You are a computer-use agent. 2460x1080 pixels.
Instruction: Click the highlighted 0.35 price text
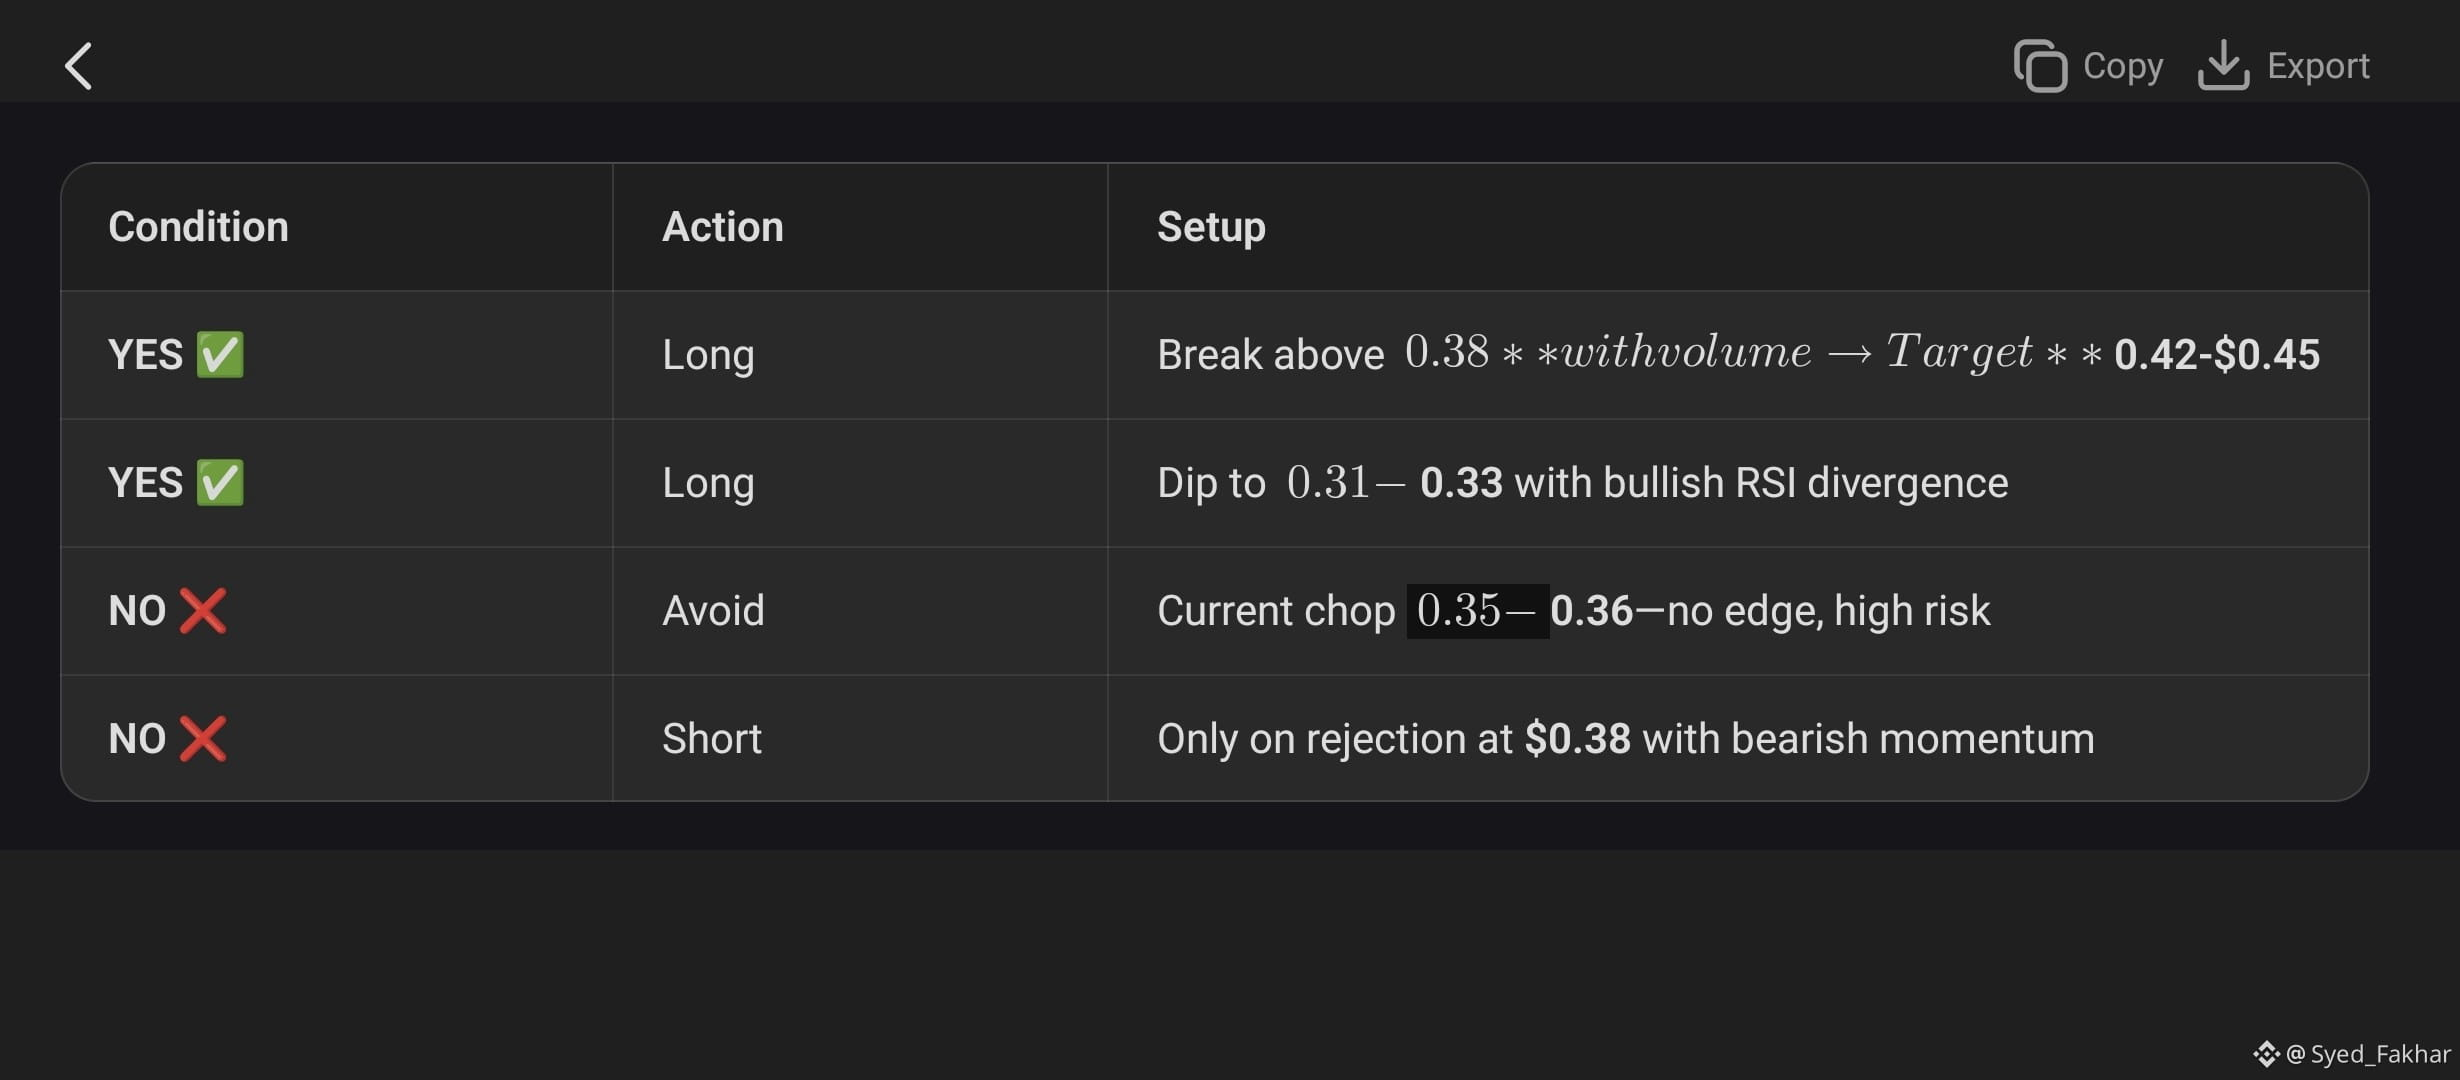(x=1478, y=611)
